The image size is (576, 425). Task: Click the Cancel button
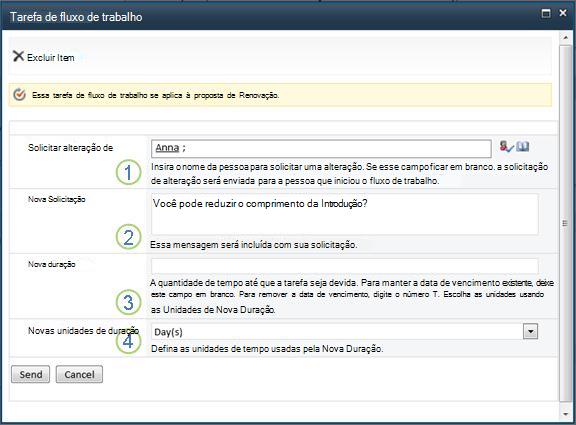79,374
